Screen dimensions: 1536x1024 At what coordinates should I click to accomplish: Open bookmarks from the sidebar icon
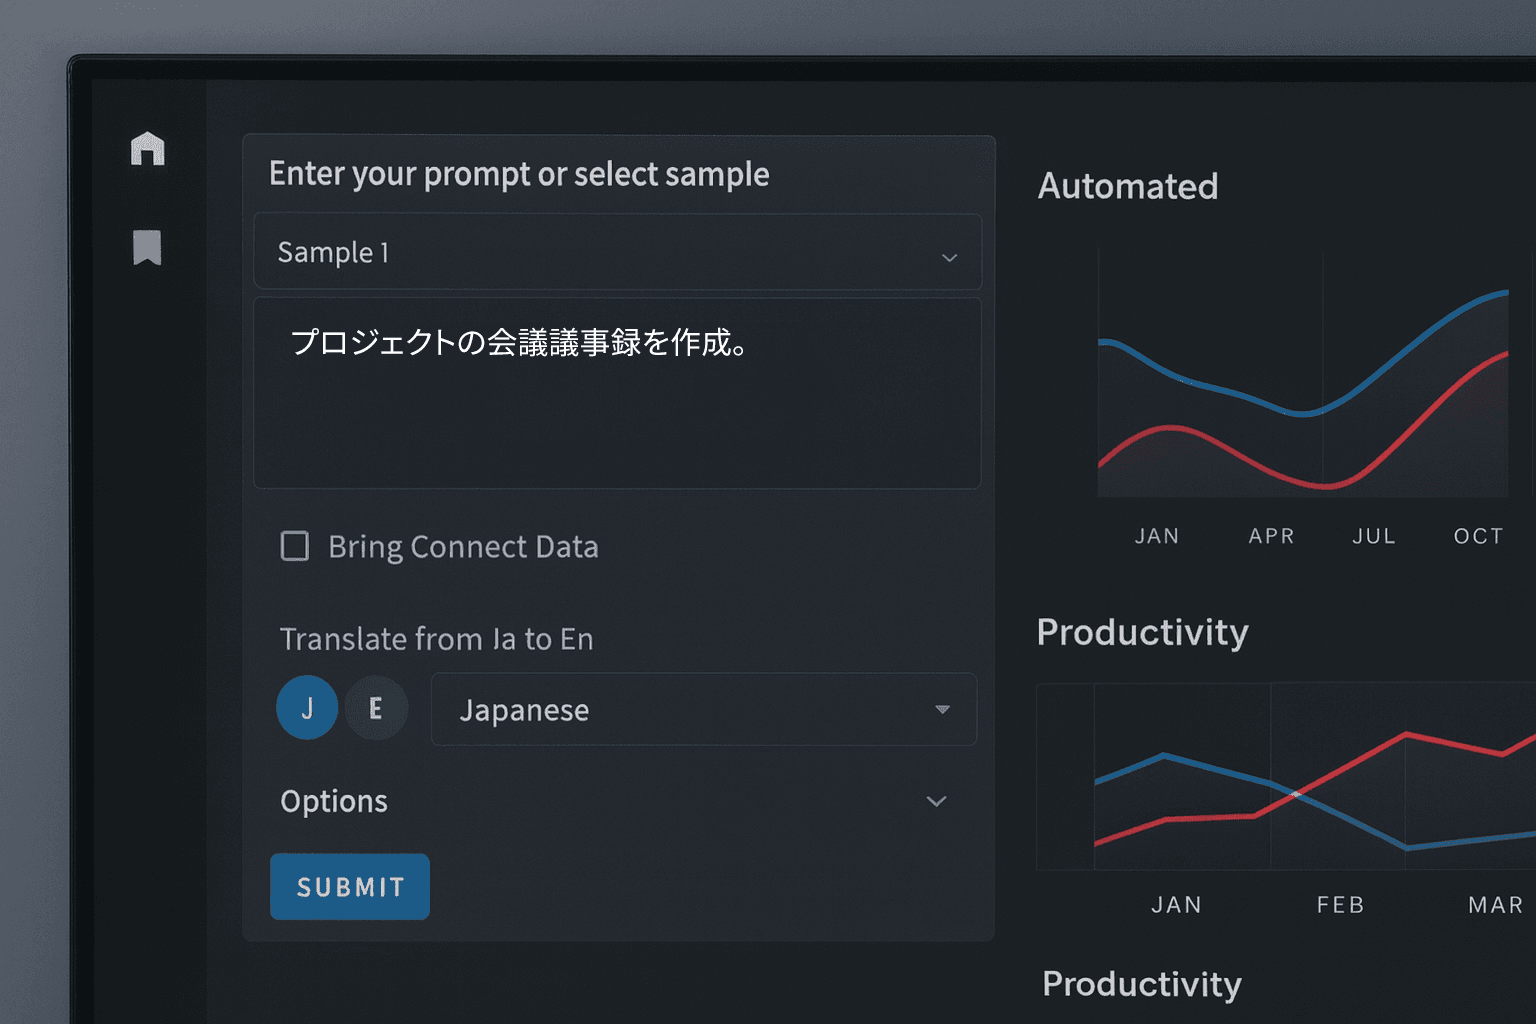[x=148, y=247]
